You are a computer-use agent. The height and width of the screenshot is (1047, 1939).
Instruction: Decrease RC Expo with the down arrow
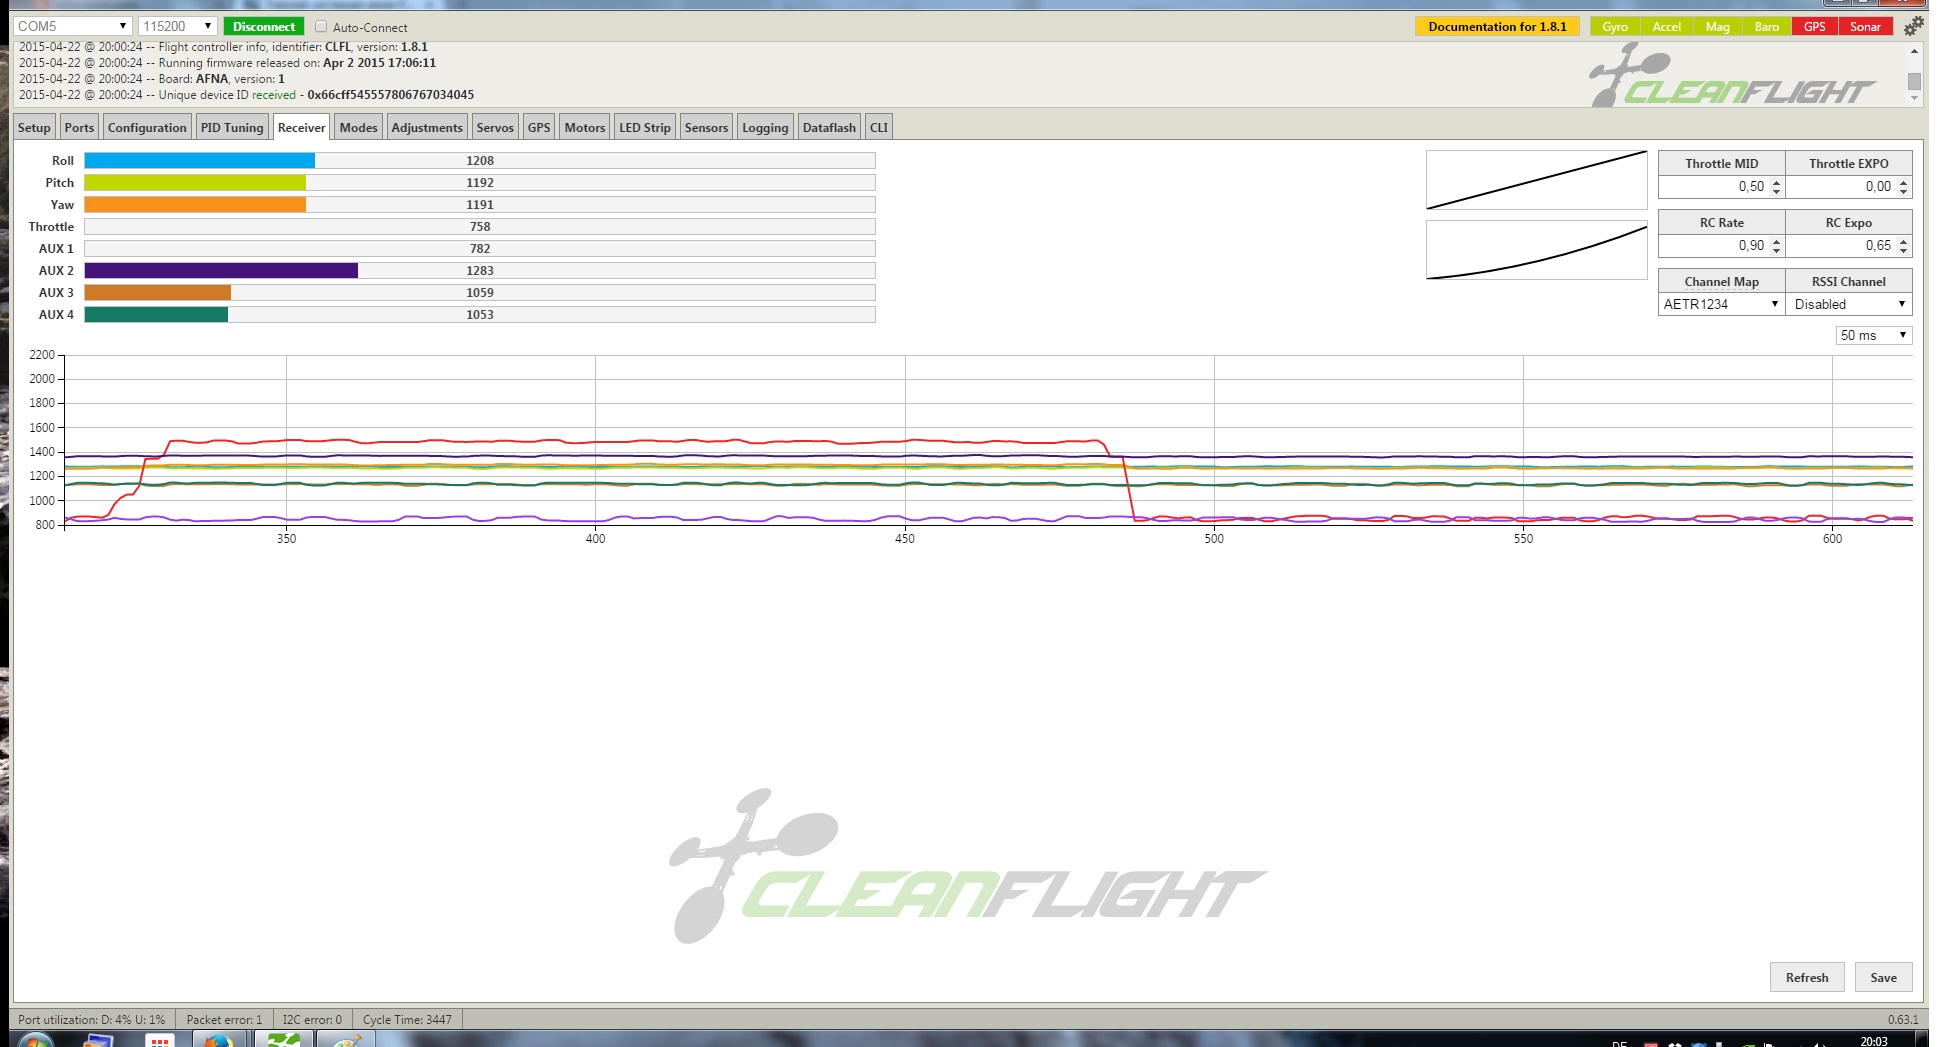click(x=1903, y=250)
